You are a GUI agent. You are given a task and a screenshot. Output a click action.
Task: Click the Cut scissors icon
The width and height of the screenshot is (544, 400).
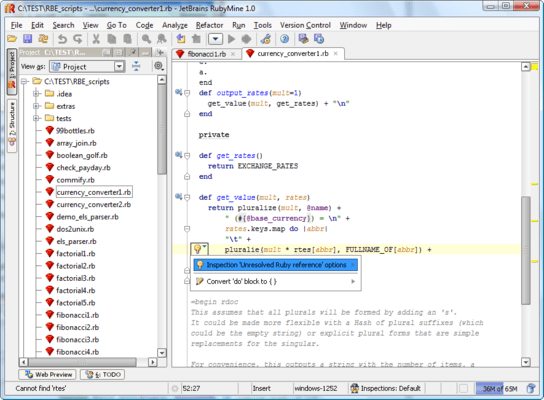pos(96,39)
